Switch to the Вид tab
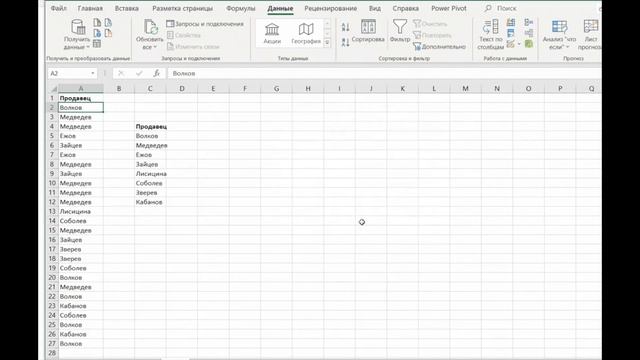The width and height of the screenshot is (640, 360). 375,8
